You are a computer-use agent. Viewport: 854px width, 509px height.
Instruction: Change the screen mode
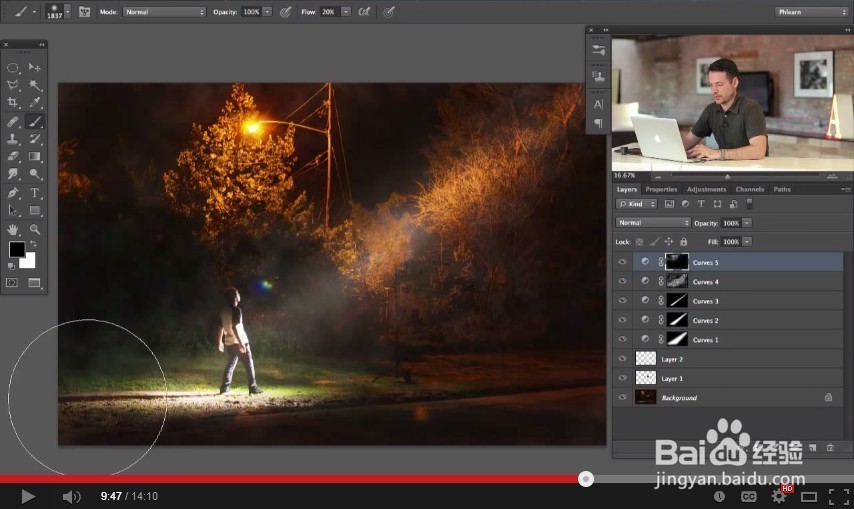(34, 283)
